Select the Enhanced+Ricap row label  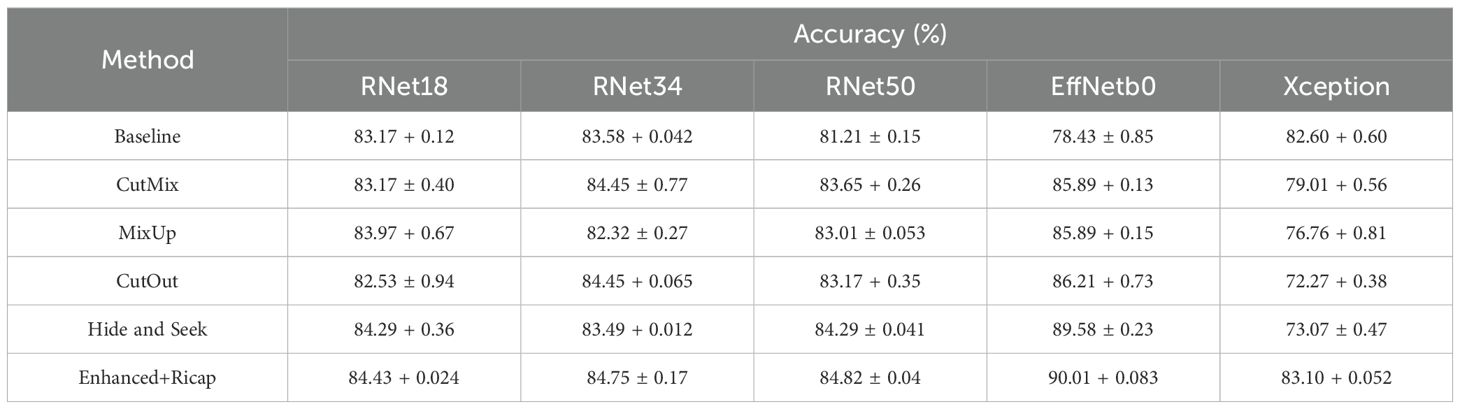coord(148,378)
